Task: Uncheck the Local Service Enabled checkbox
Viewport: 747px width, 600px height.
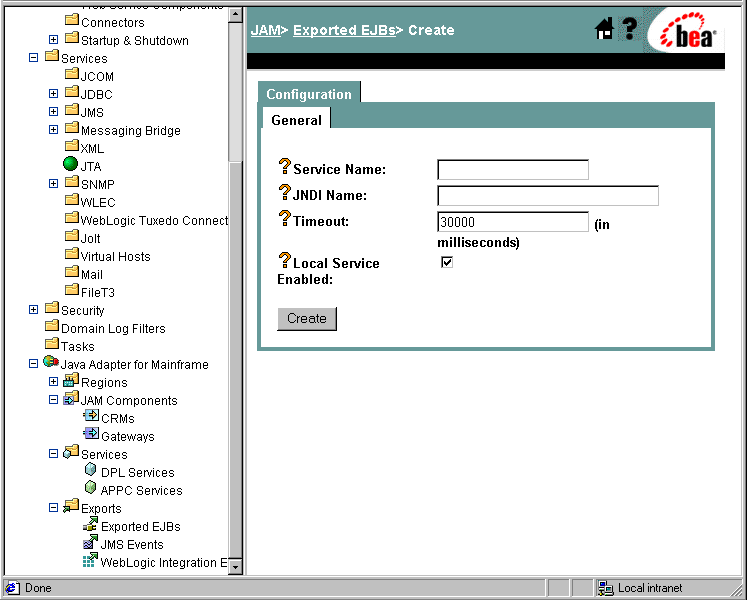Action: (x=447, y=262)
